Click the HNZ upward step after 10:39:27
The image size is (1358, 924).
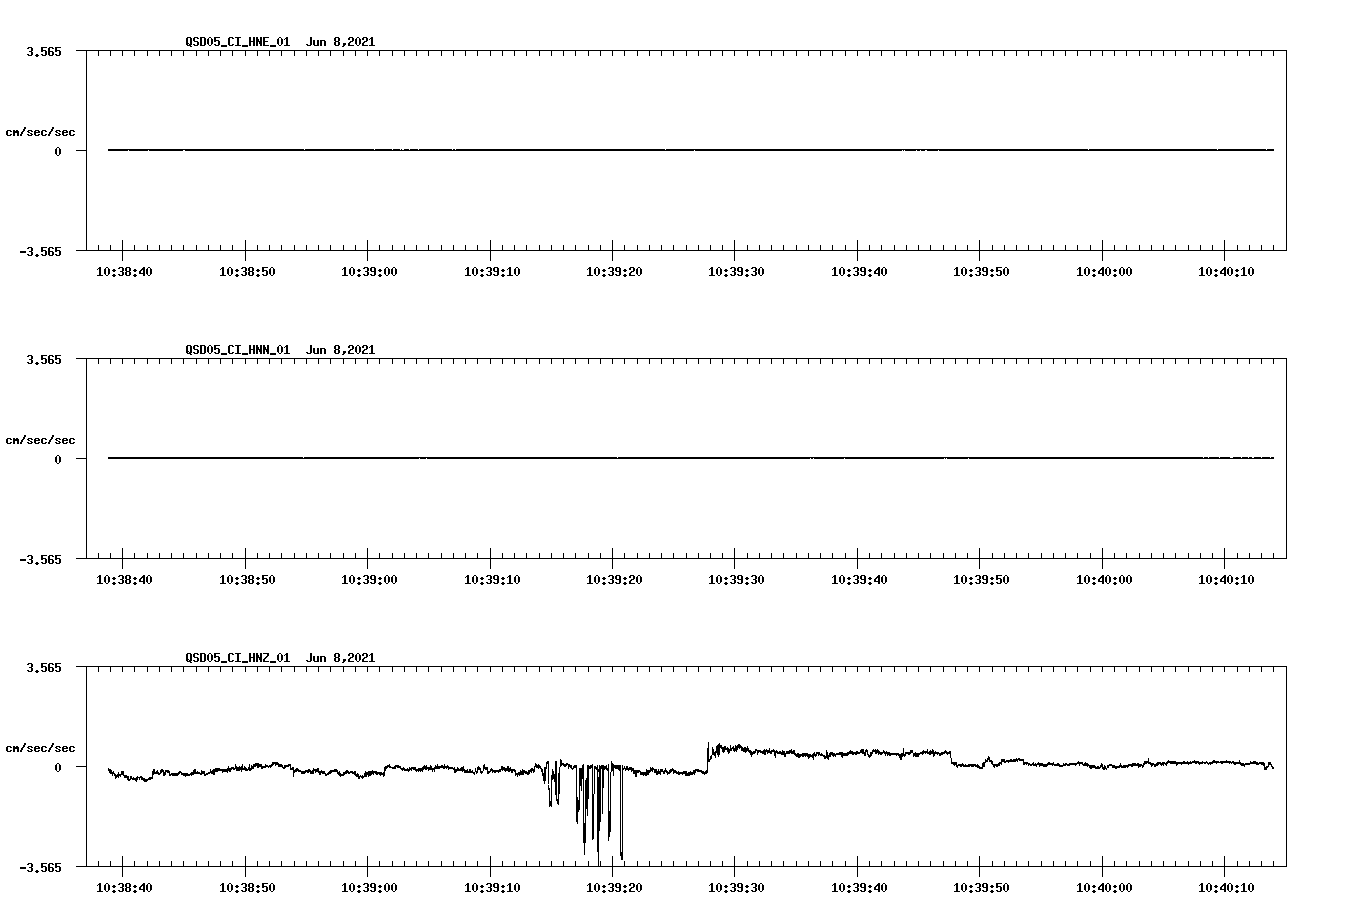(x=708, y=758)
